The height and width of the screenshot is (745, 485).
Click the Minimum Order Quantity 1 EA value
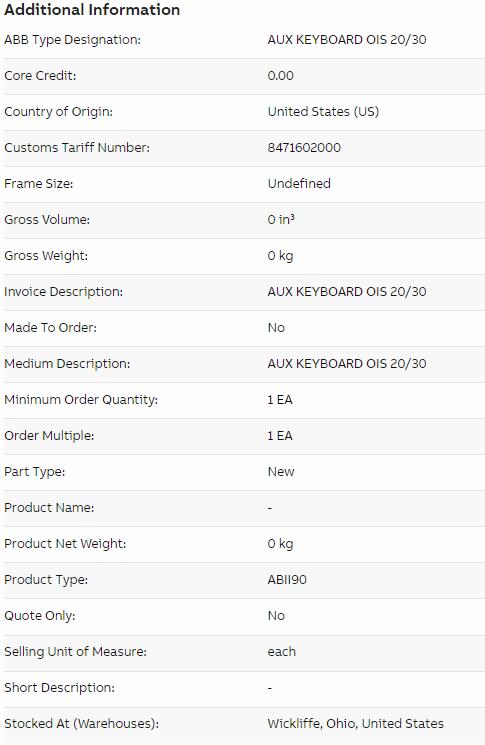tap(280, 400)
